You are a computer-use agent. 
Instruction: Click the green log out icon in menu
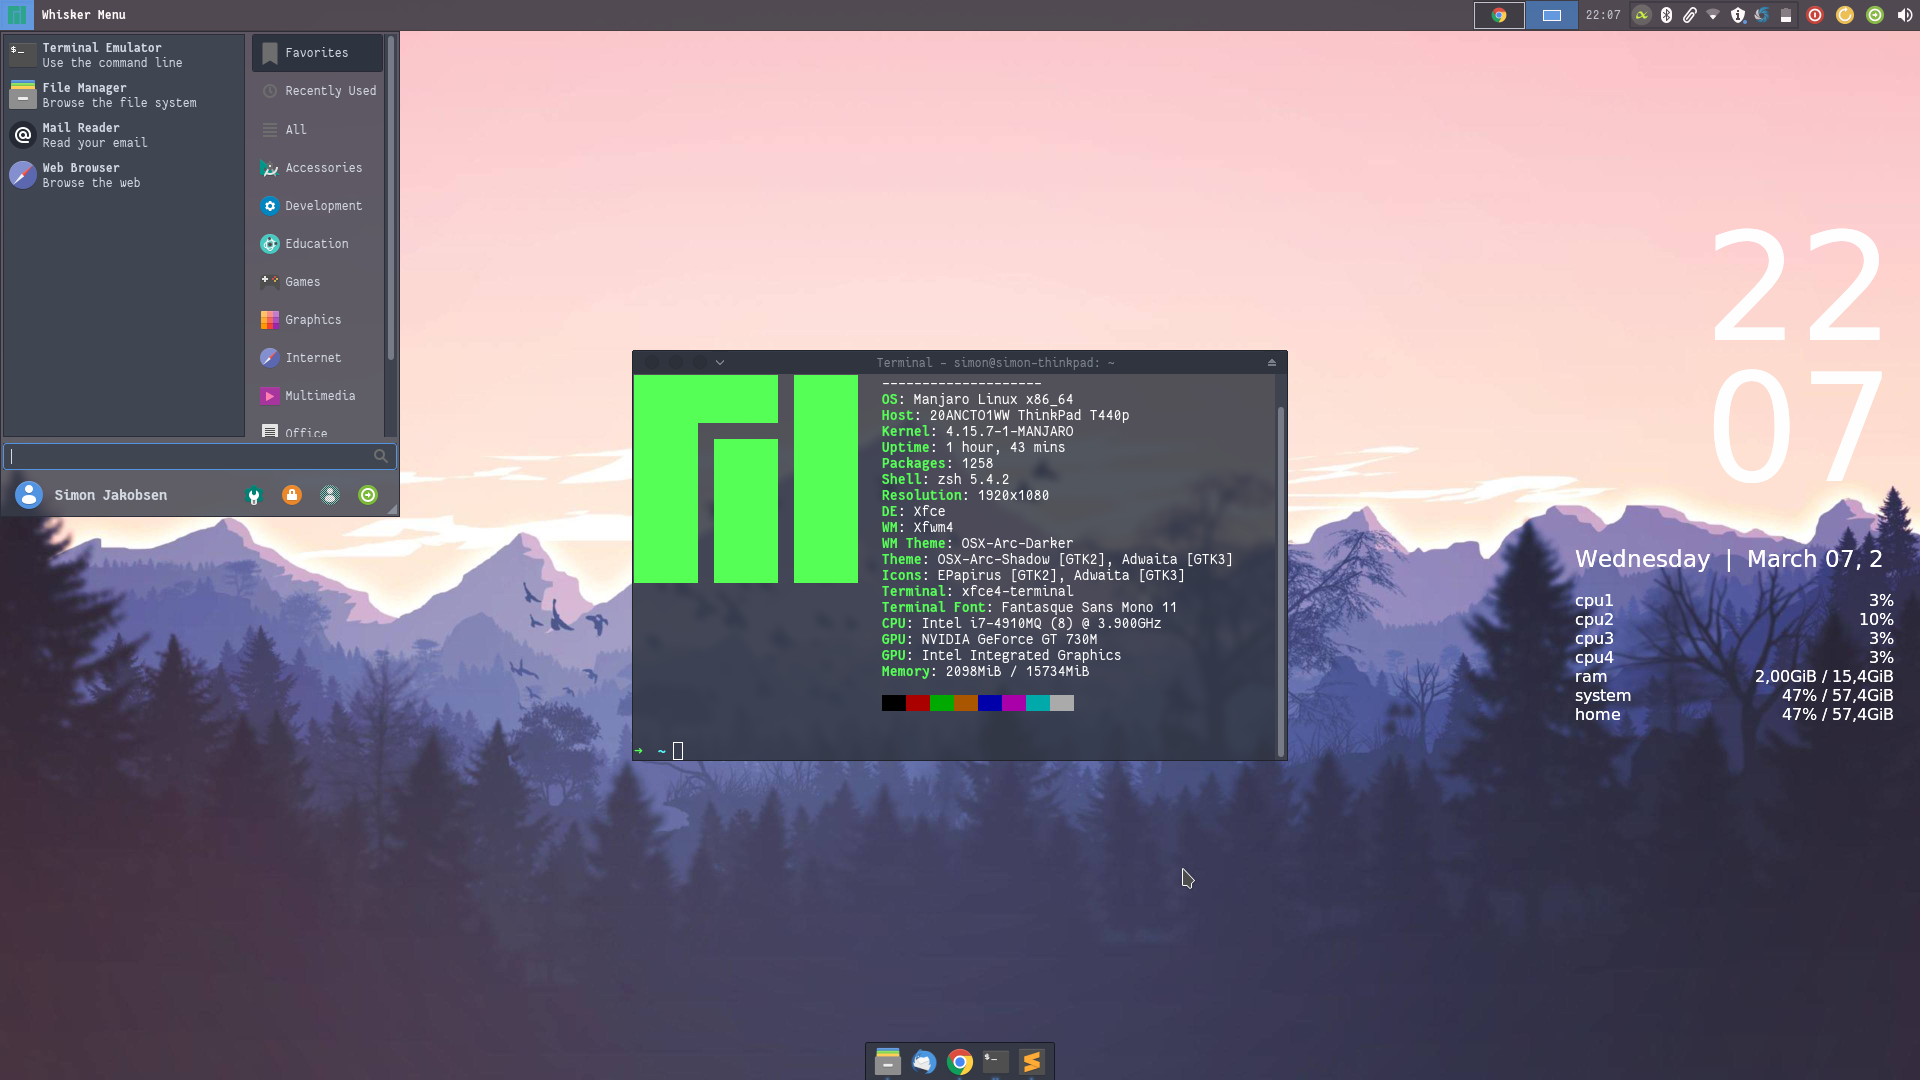coord(368,495)
